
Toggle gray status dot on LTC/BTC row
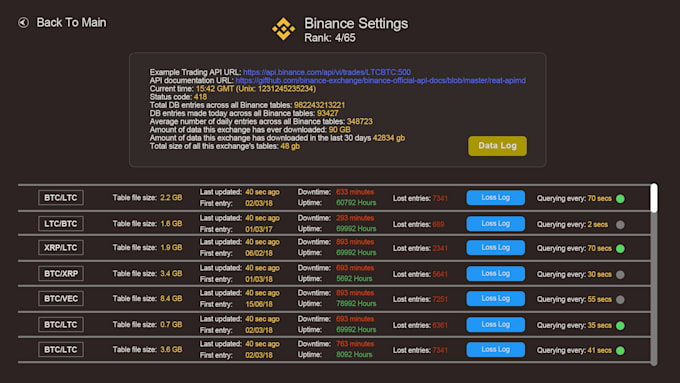point(621,225)
